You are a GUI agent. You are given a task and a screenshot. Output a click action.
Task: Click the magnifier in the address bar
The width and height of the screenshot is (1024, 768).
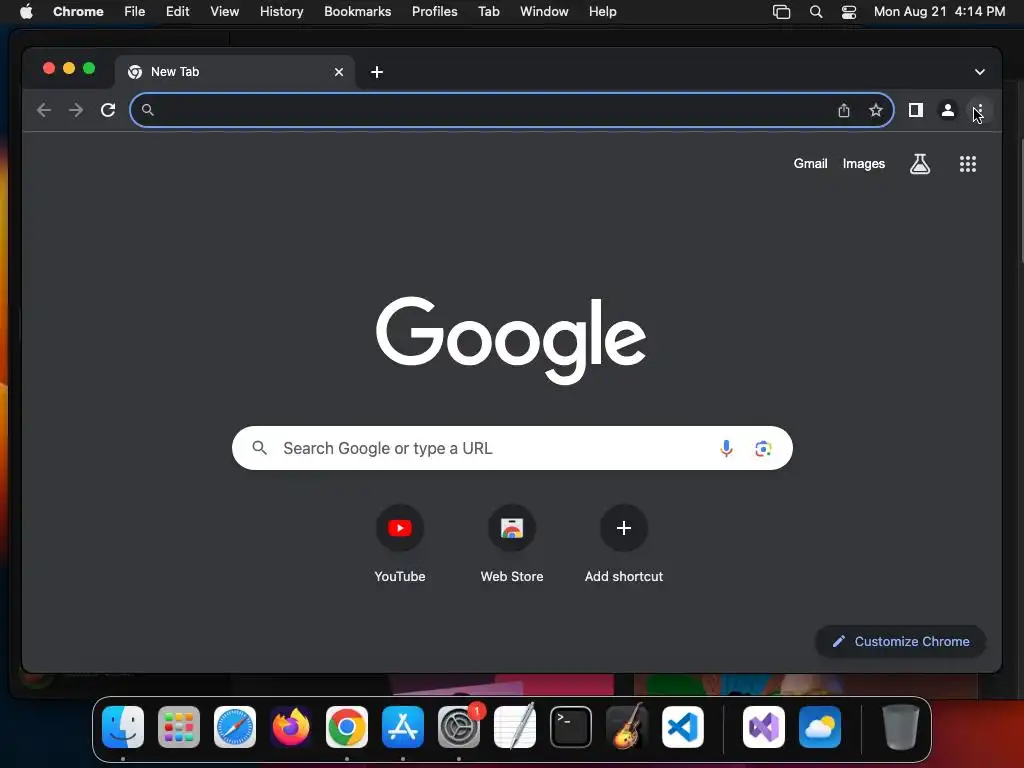(148, 110)
